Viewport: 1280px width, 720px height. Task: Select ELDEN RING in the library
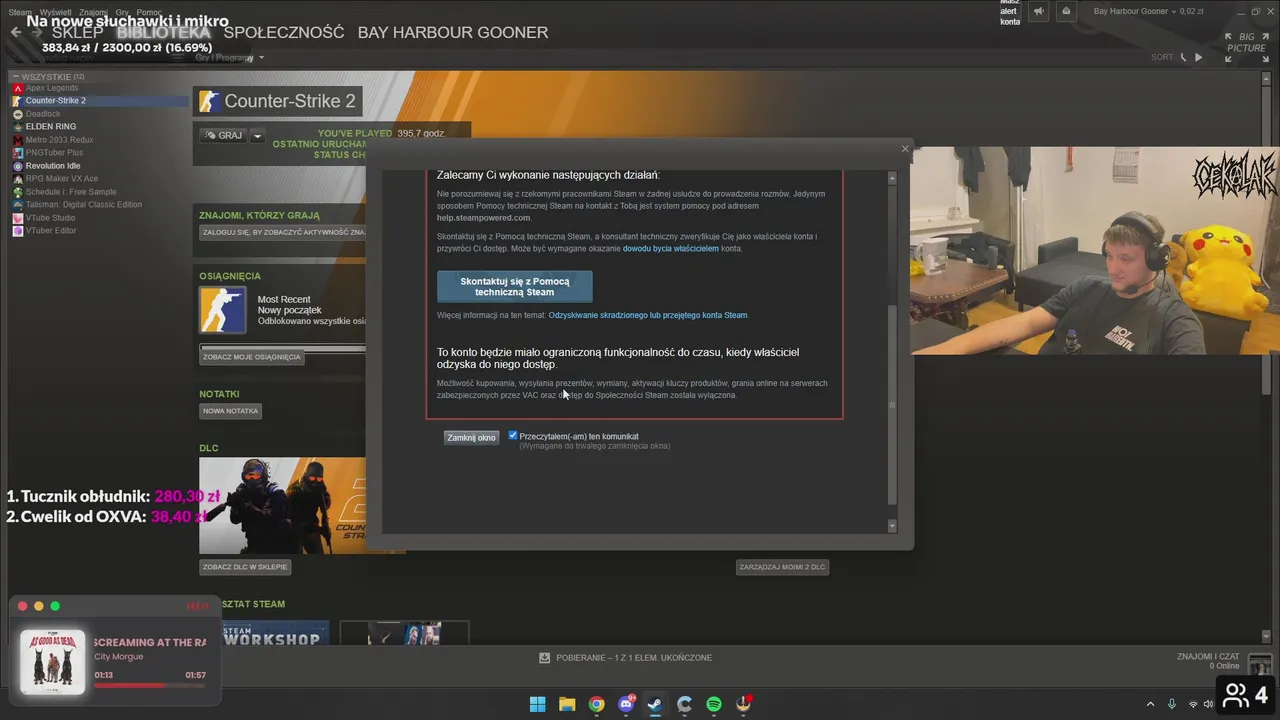(51, 127)
